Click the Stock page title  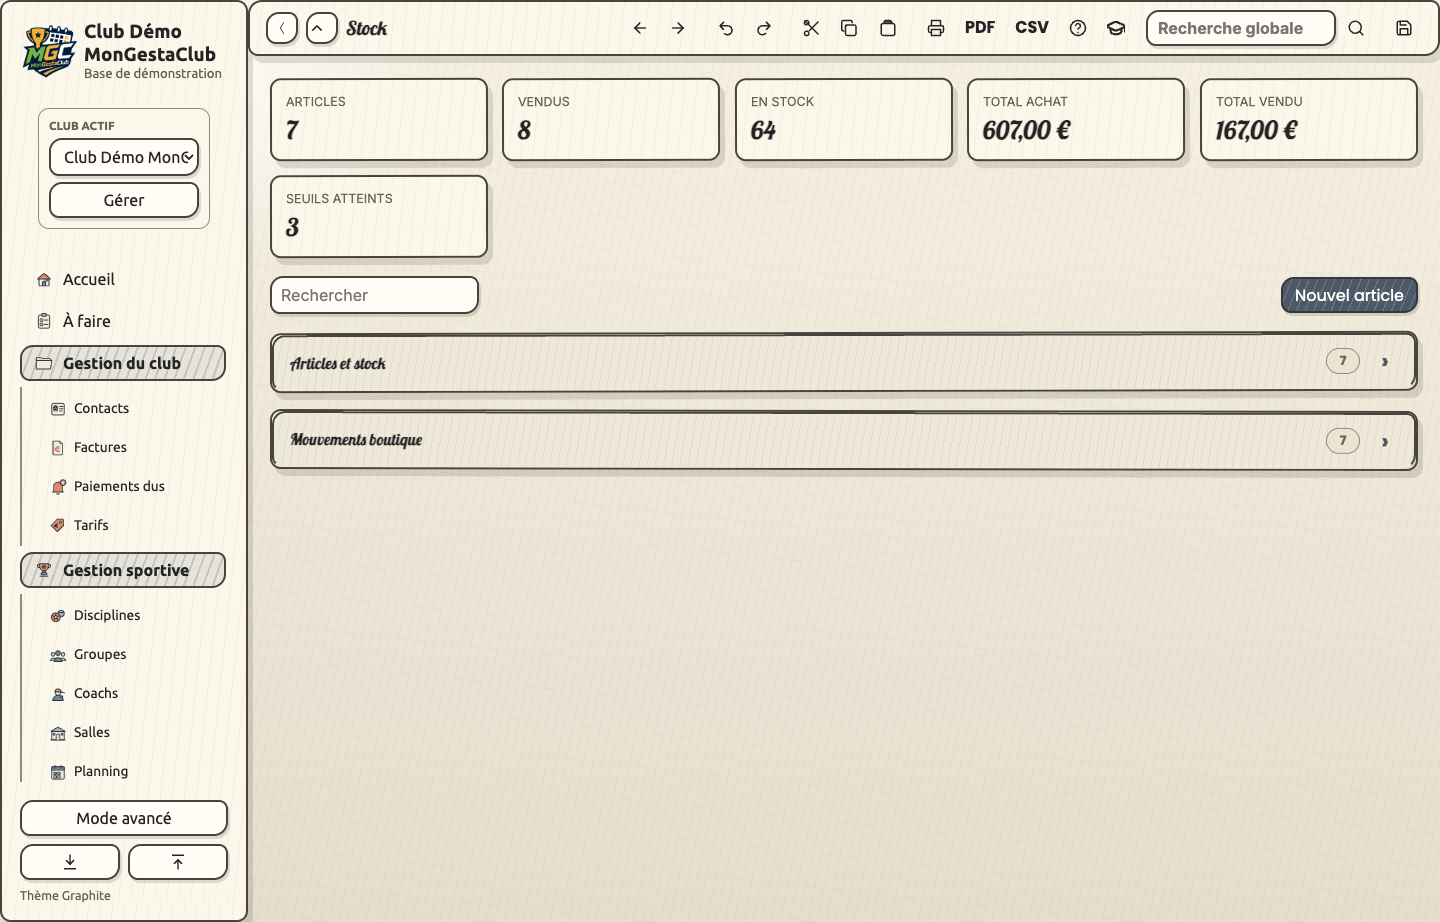click(x=367, y=29)
